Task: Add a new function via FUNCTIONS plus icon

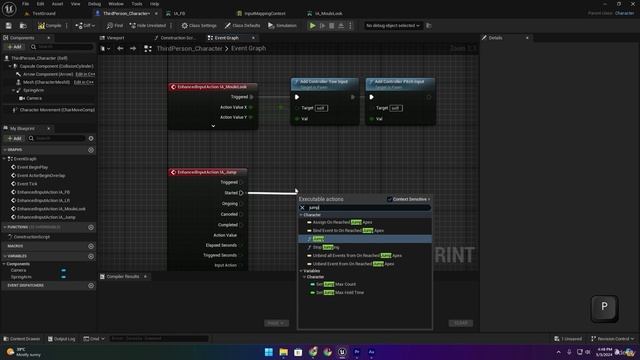Action: (91, 227)
